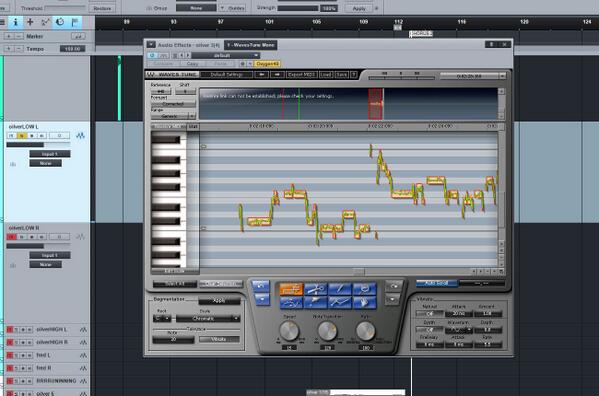Toggle mute on silverHIGH L track
The width and height of the screenshot is (599, 396).
tap(10, 330)
